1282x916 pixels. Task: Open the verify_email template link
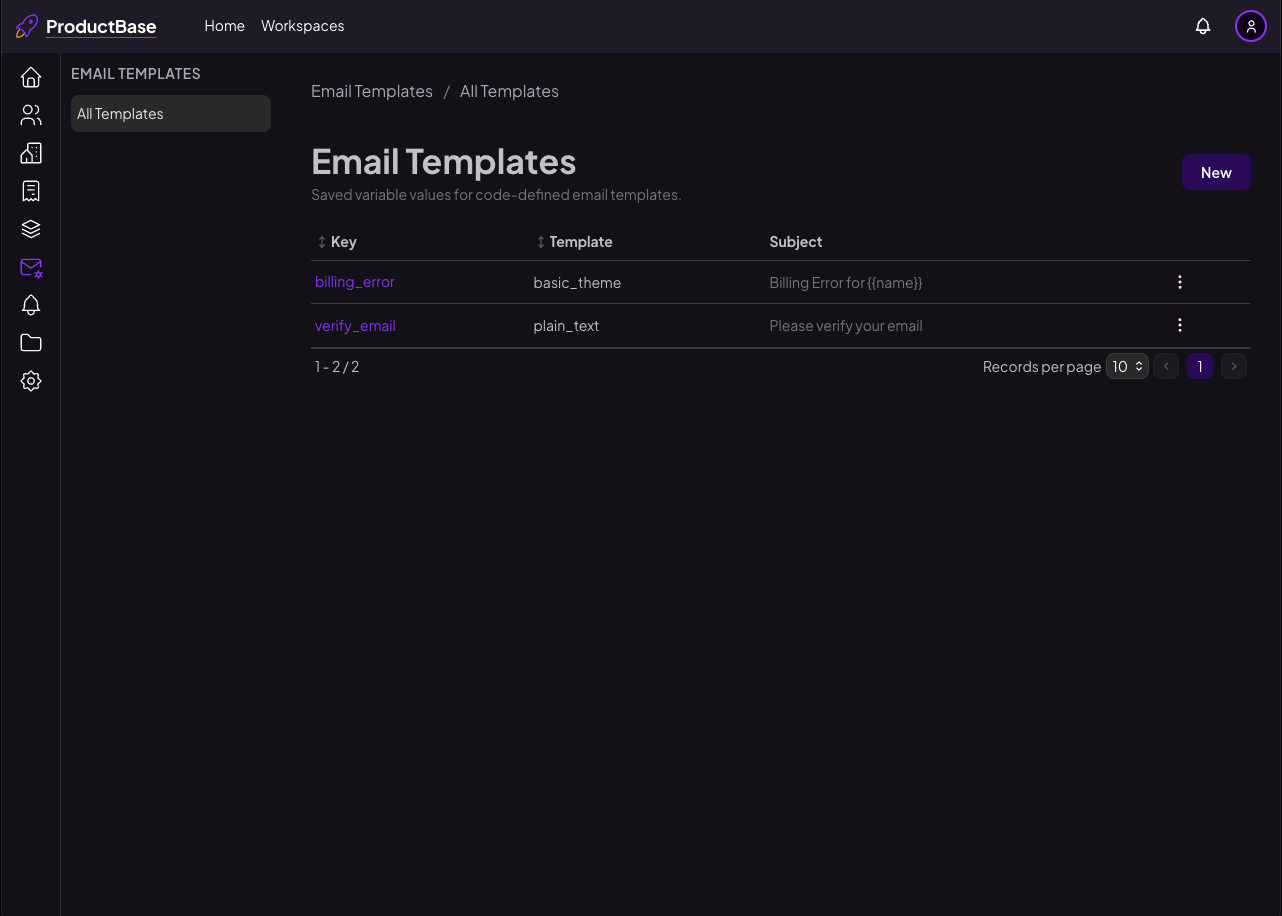click(x=355, y=326)
